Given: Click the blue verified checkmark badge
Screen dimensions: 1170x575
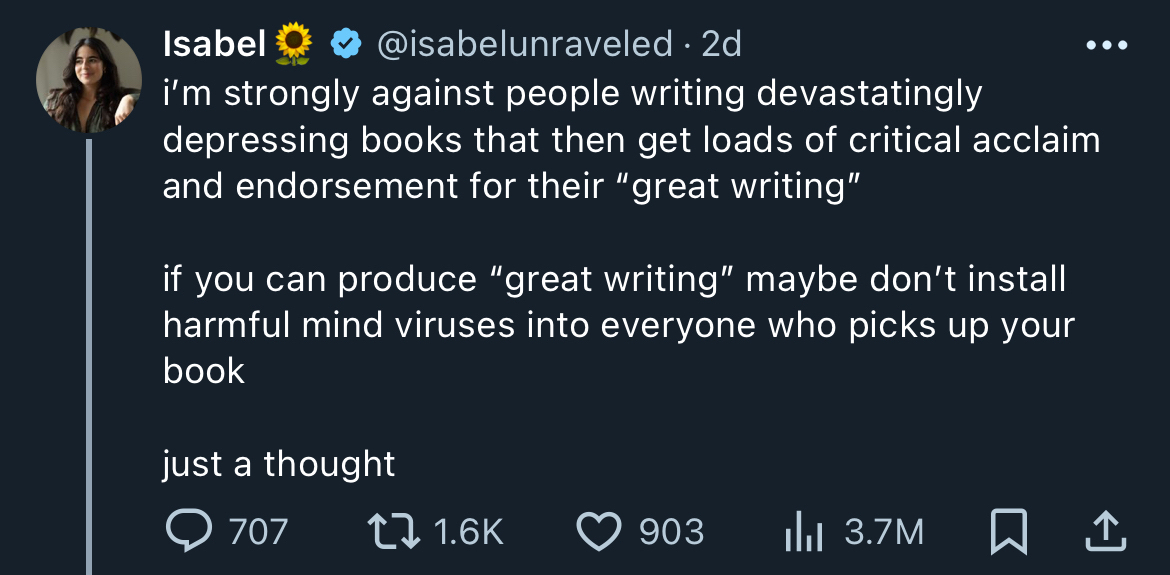Looking at the screenshot, I should pyautogui.click(x=345, y=44).
